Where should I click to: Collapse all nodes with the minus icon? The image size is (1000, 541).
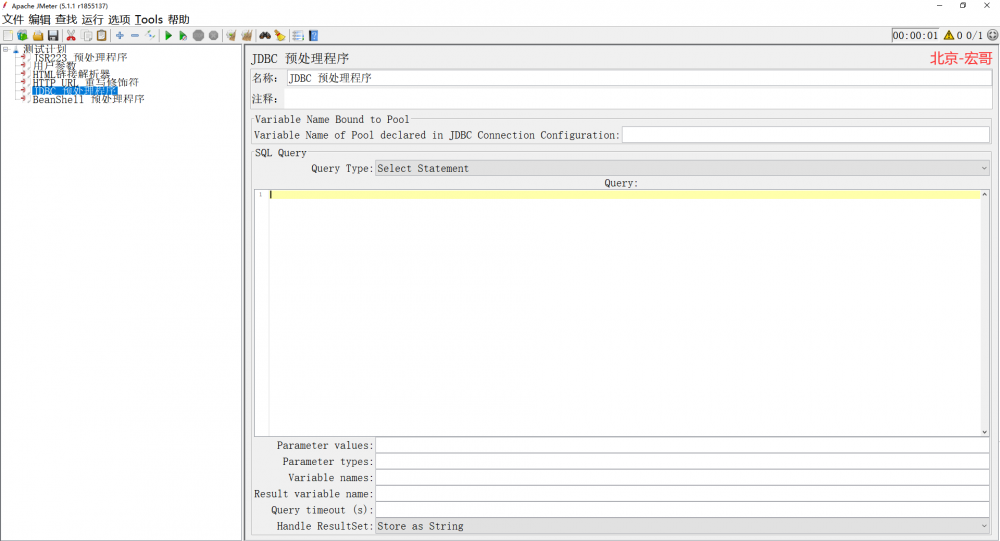pyautogui.click(x=135, y=36)
